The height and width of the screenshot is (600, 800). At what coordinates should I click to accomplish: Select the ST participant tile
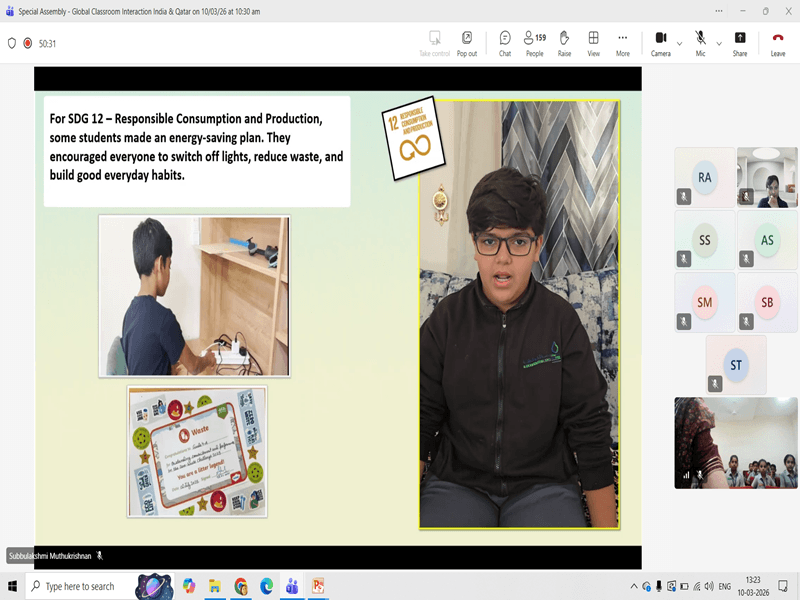(736, 365)
